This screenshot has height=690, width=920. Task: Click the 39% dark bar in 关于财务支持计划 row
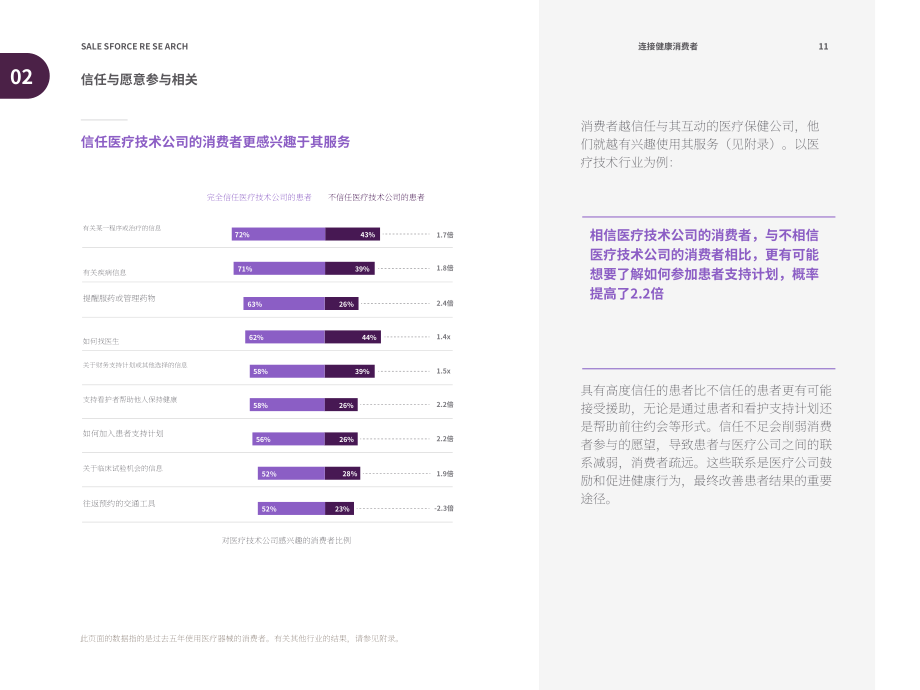(350, 371)
